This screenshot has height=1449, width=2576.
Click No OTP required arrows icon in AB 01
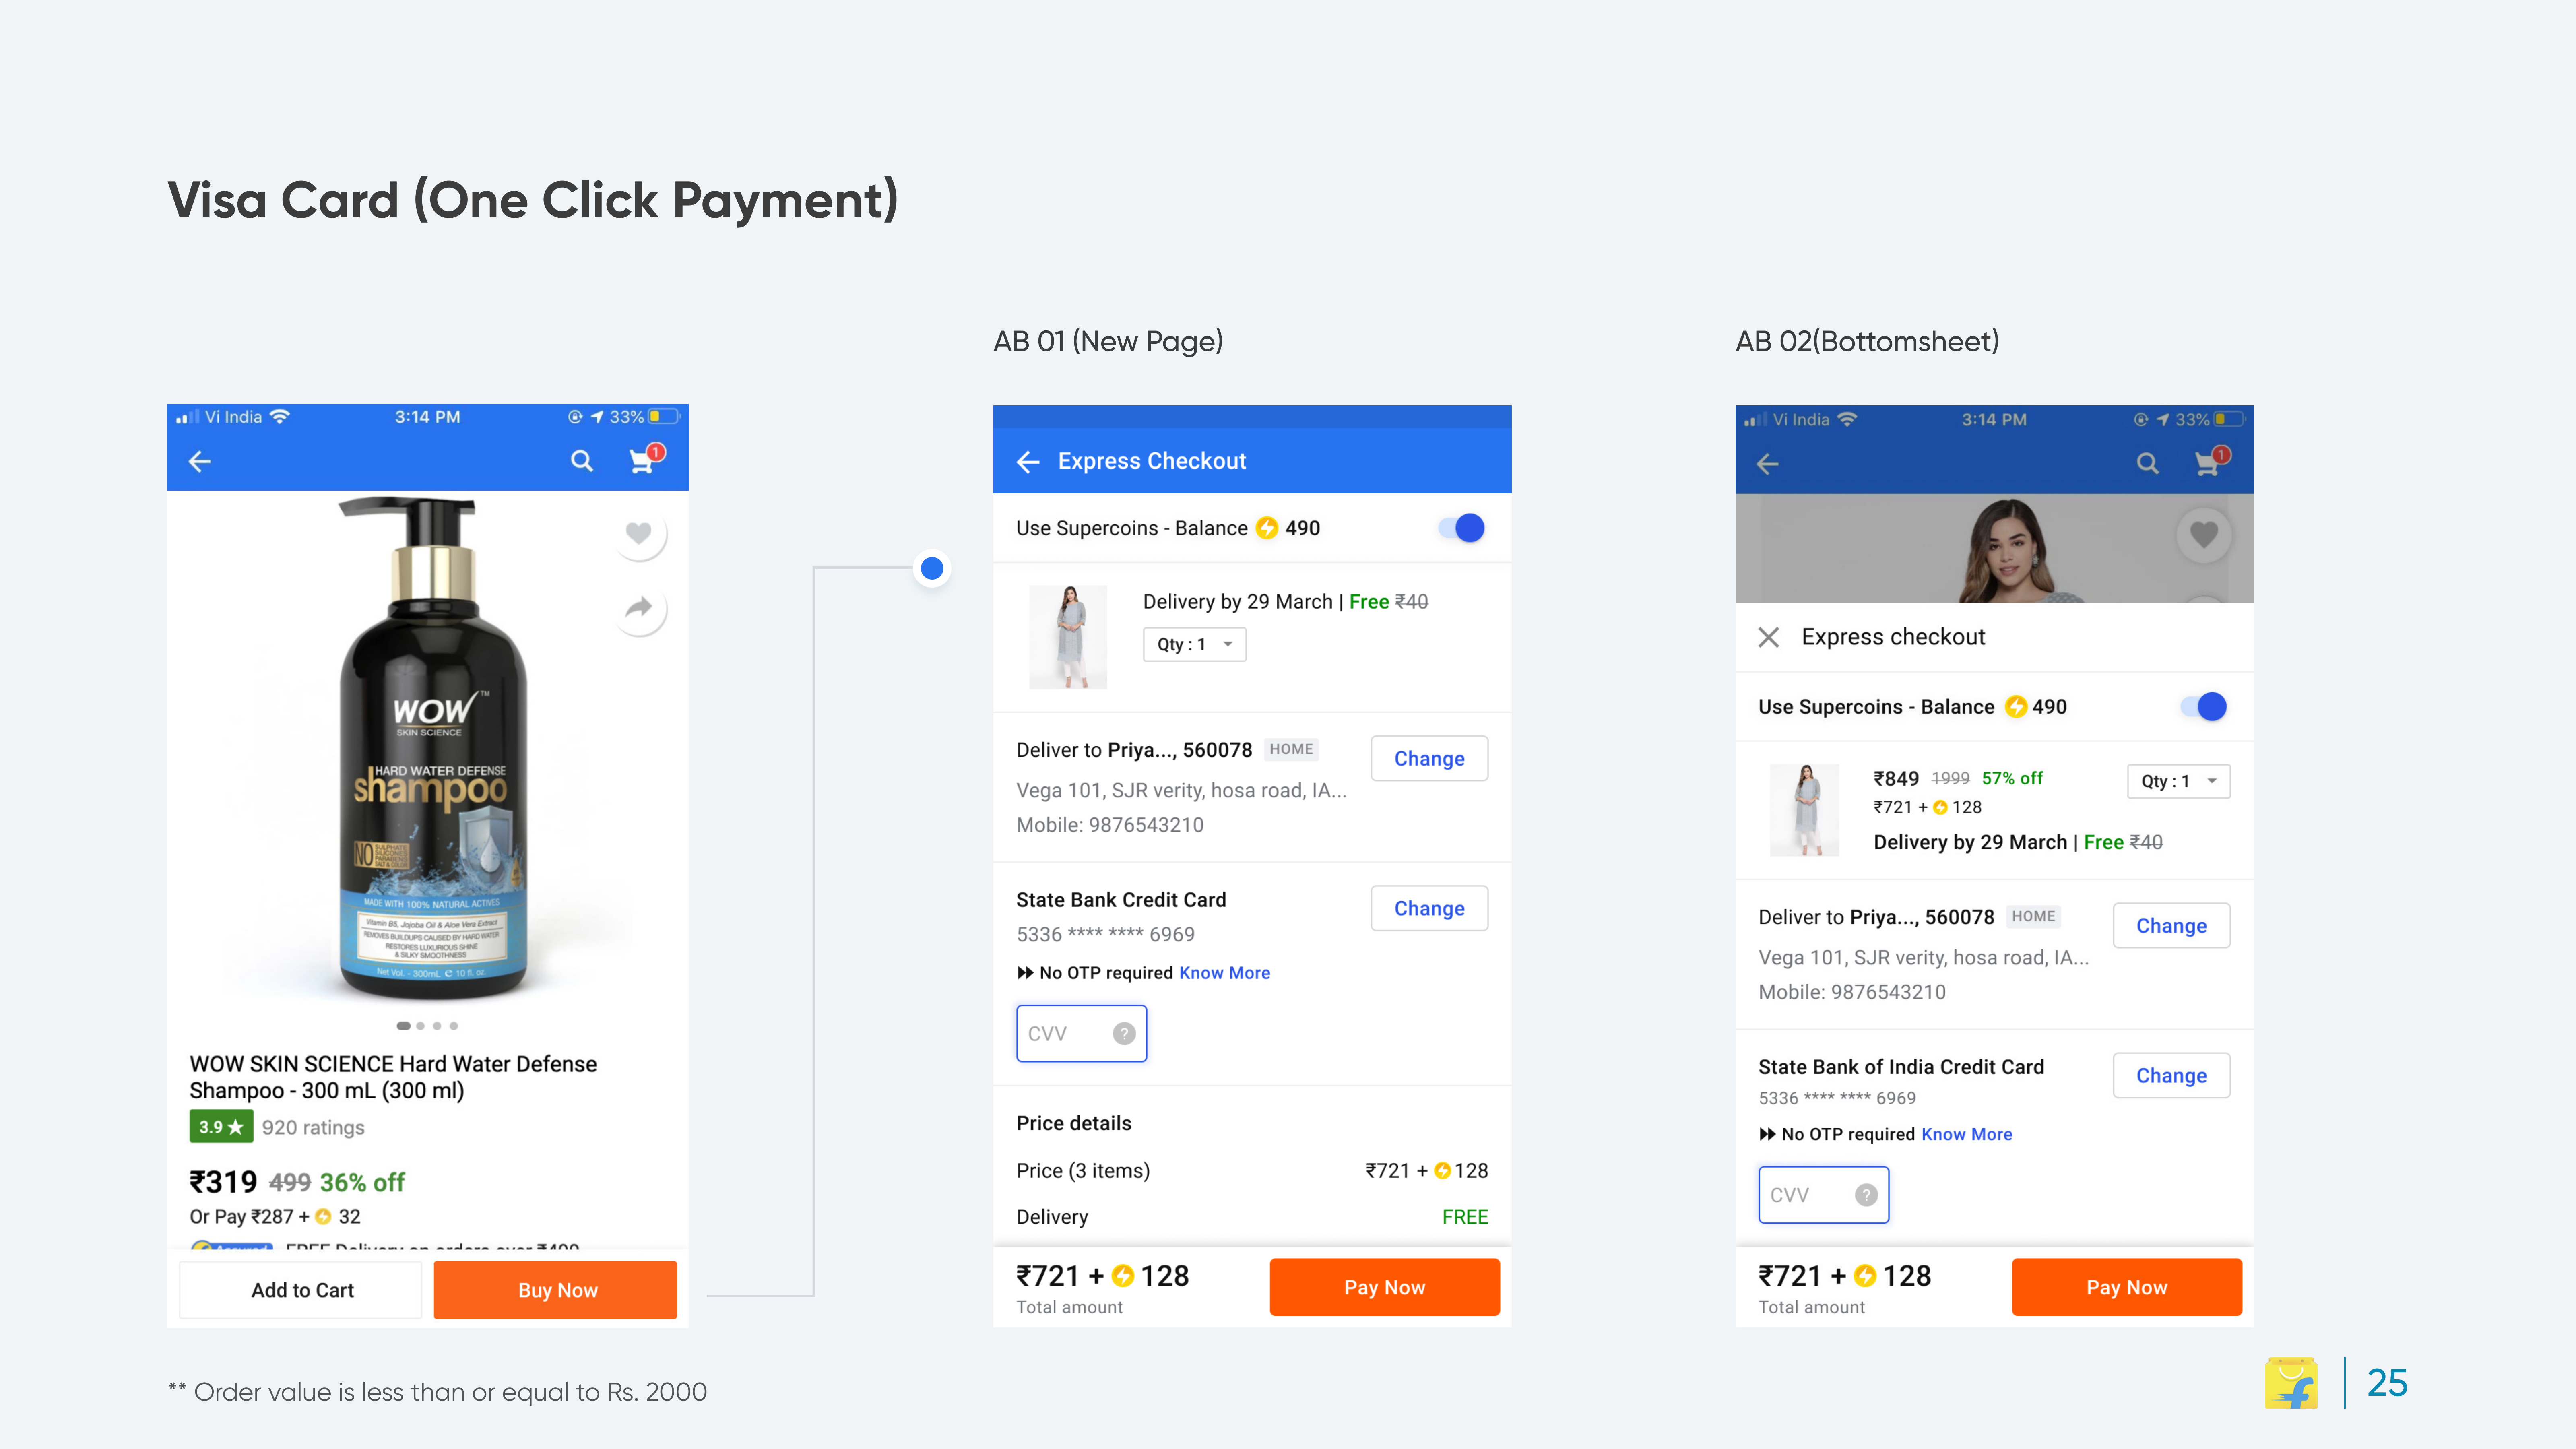(1025, 973)
